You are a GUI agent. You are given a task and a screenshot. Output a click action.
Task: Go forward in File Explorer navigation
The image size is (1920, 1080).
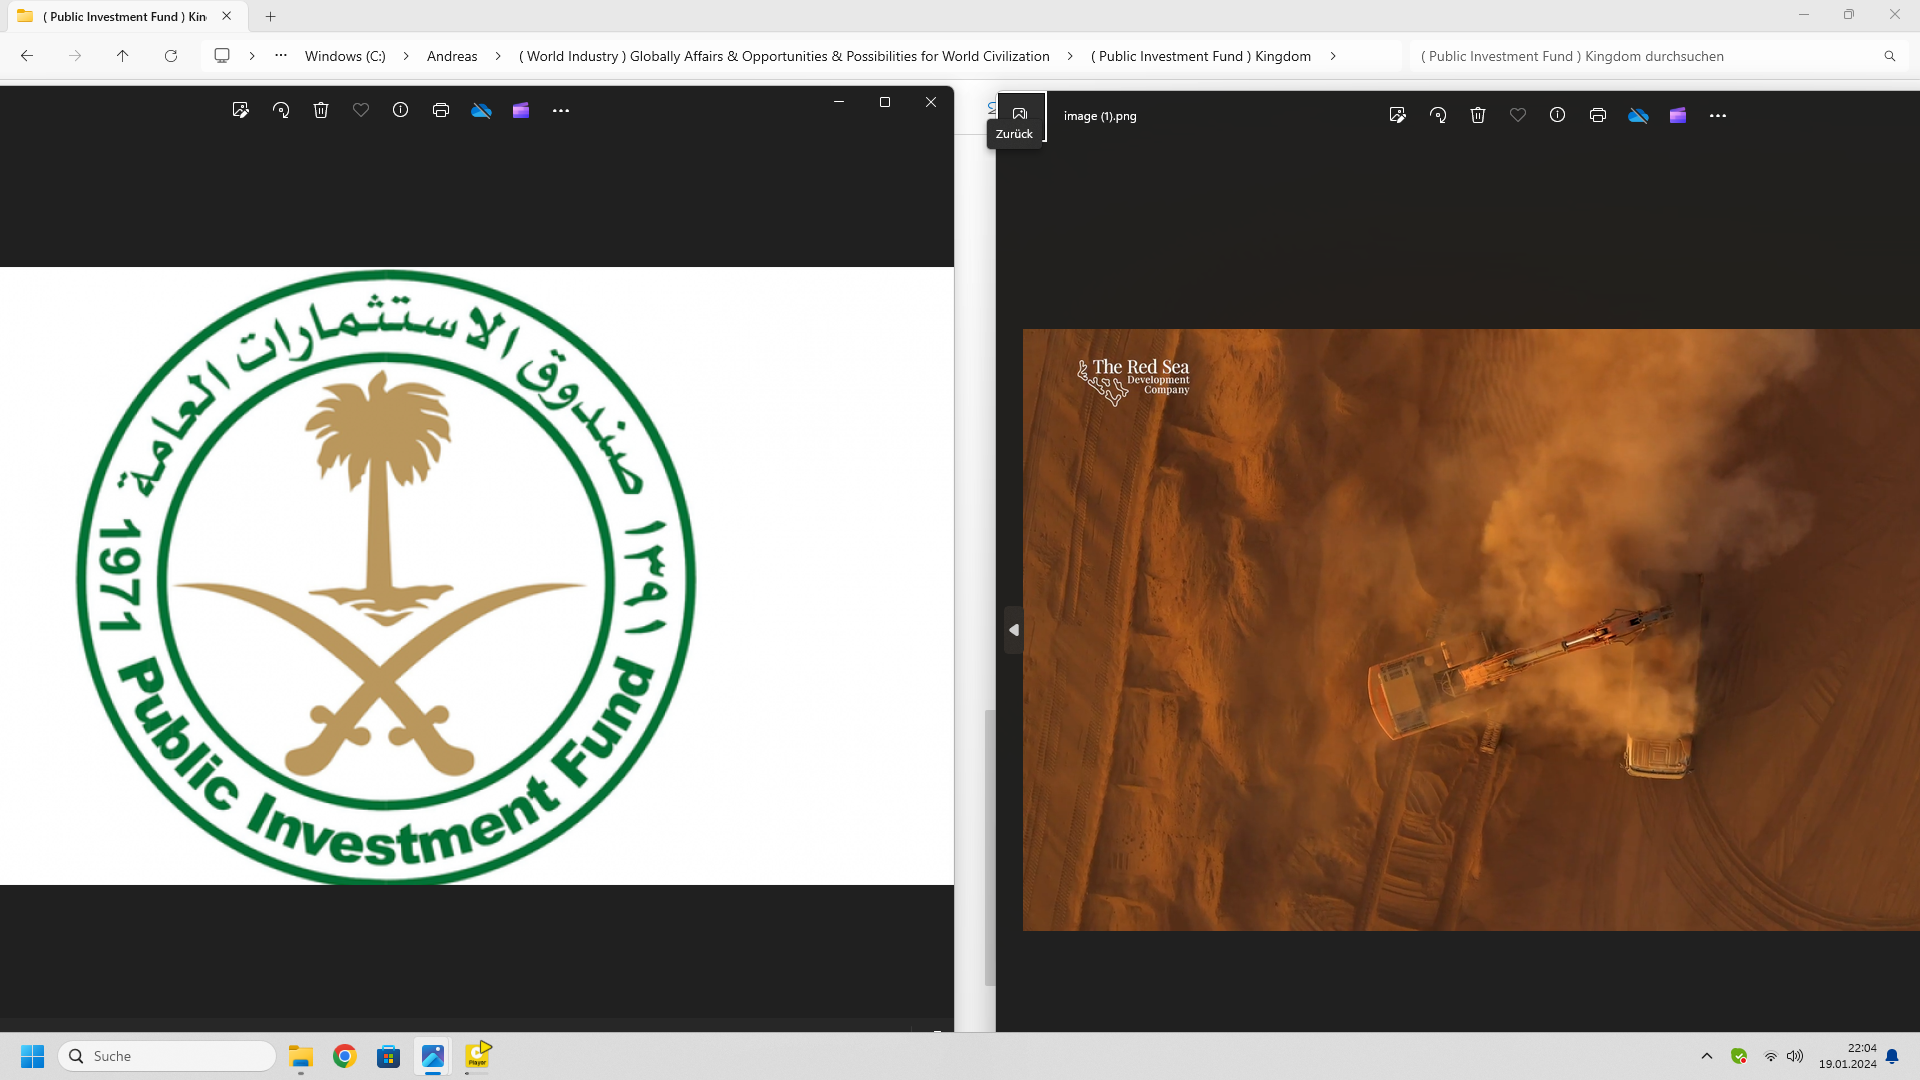(75, 56)
